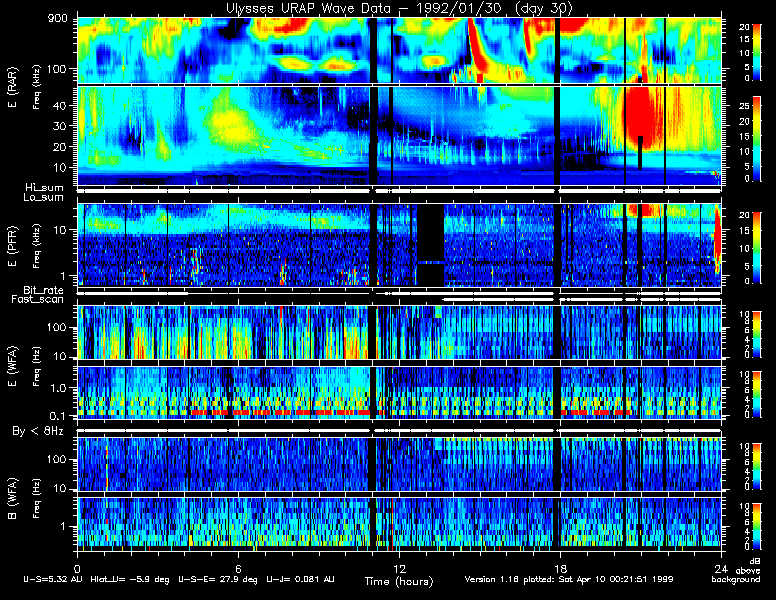Select the "E (RAR)" axis label
This screenshot has width=776, height=600.
(12, 87)
